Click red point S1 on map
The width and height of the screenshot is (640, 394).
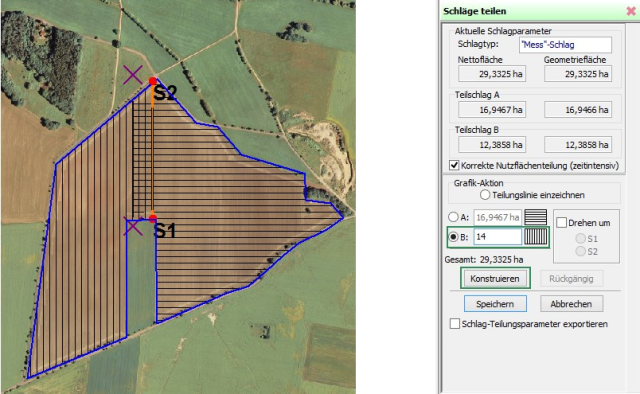(x=153, y=219)
